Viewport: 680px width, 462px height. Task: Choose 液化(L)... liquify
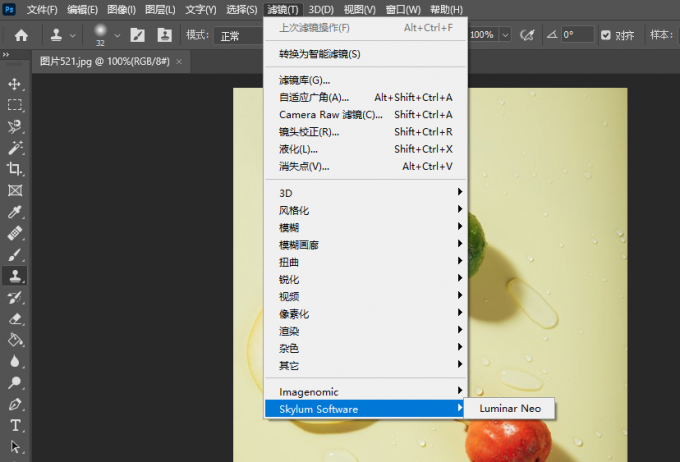365,149
